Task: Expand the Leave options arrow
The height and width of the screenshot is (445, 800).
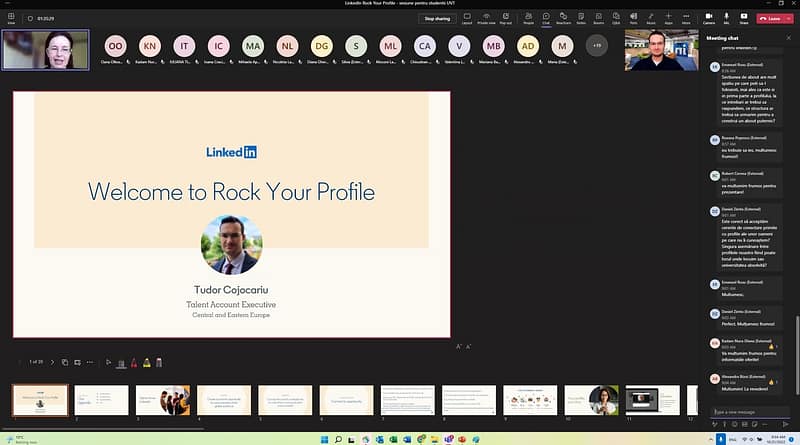Action: pyautogui.click(x=789, y=18)
